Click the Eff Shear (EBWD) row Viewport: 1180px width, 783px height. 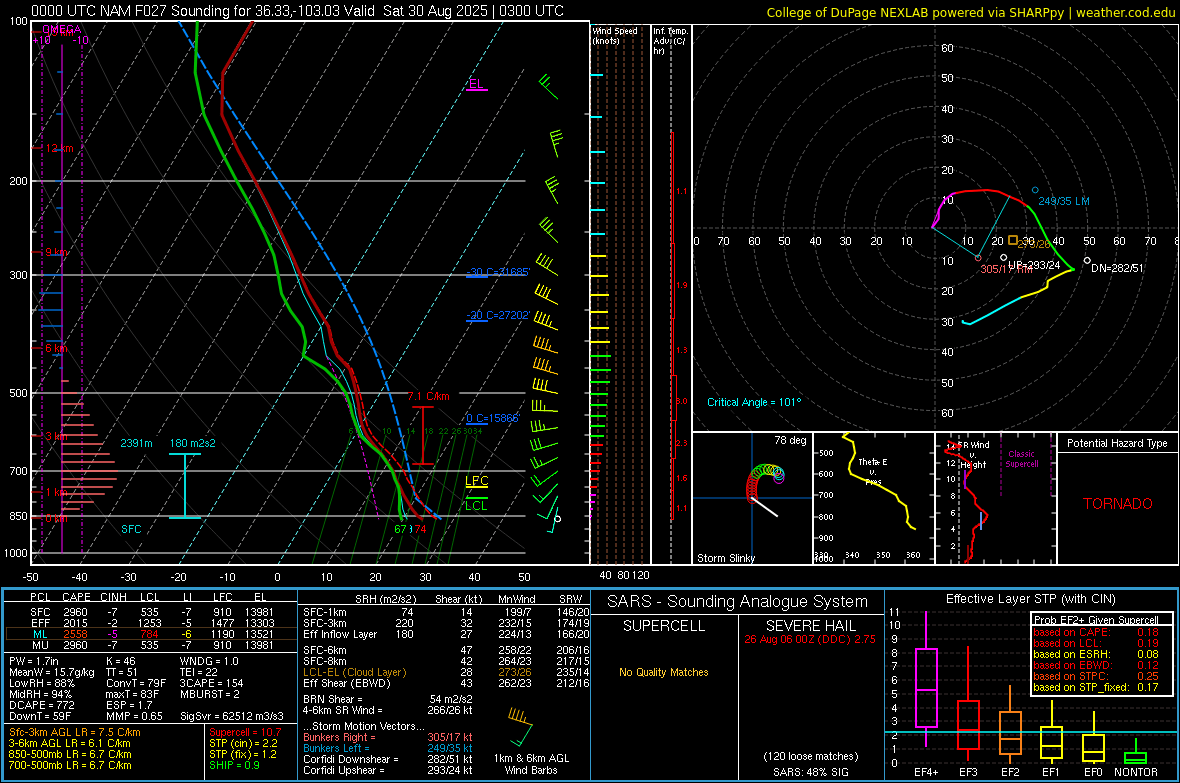(x=446, y=683)
